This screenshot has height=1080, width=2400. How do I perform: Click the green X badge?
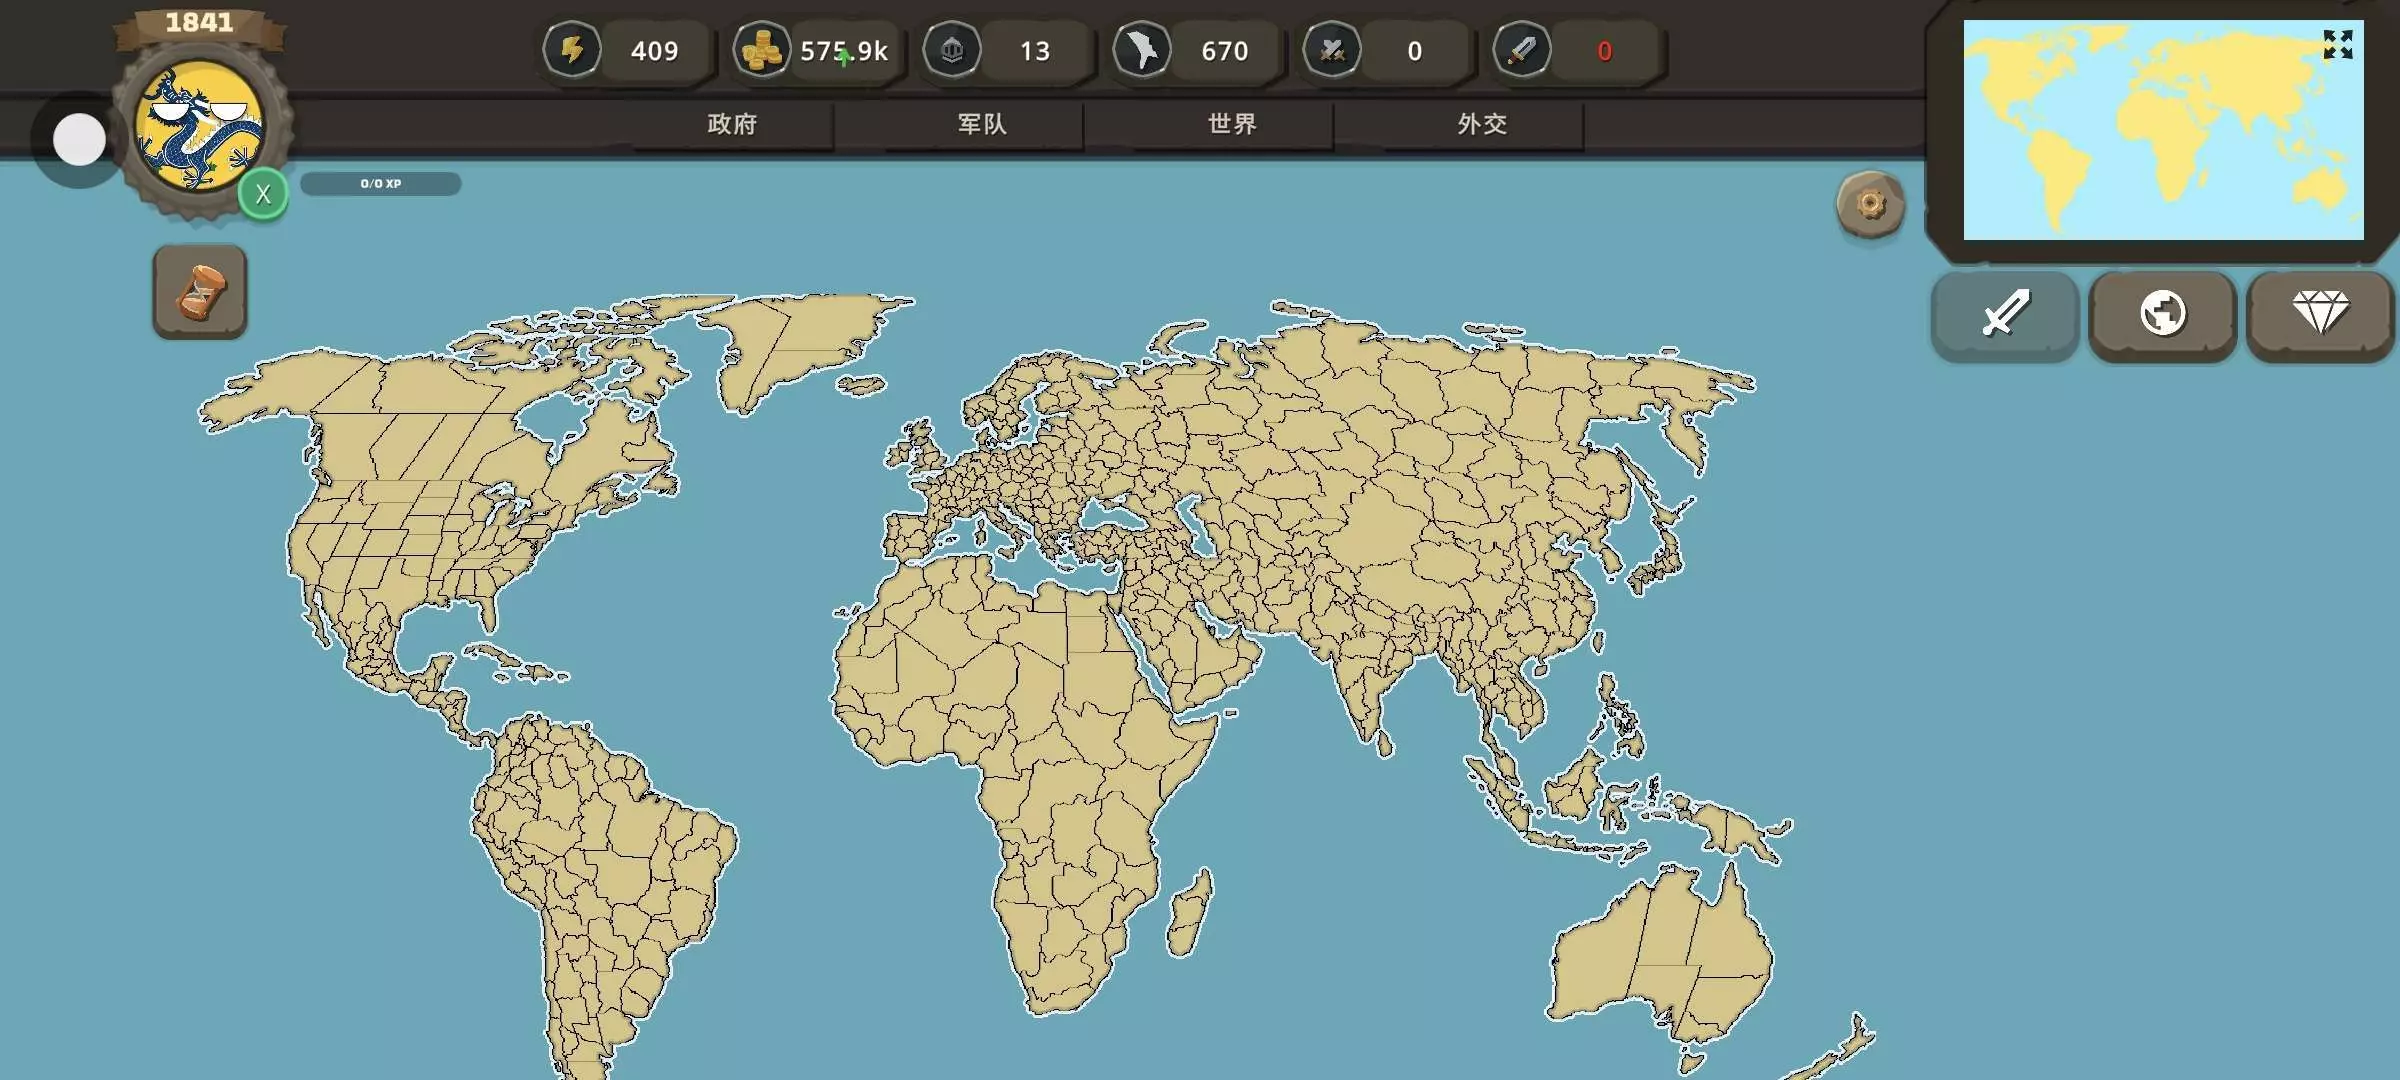263,194
